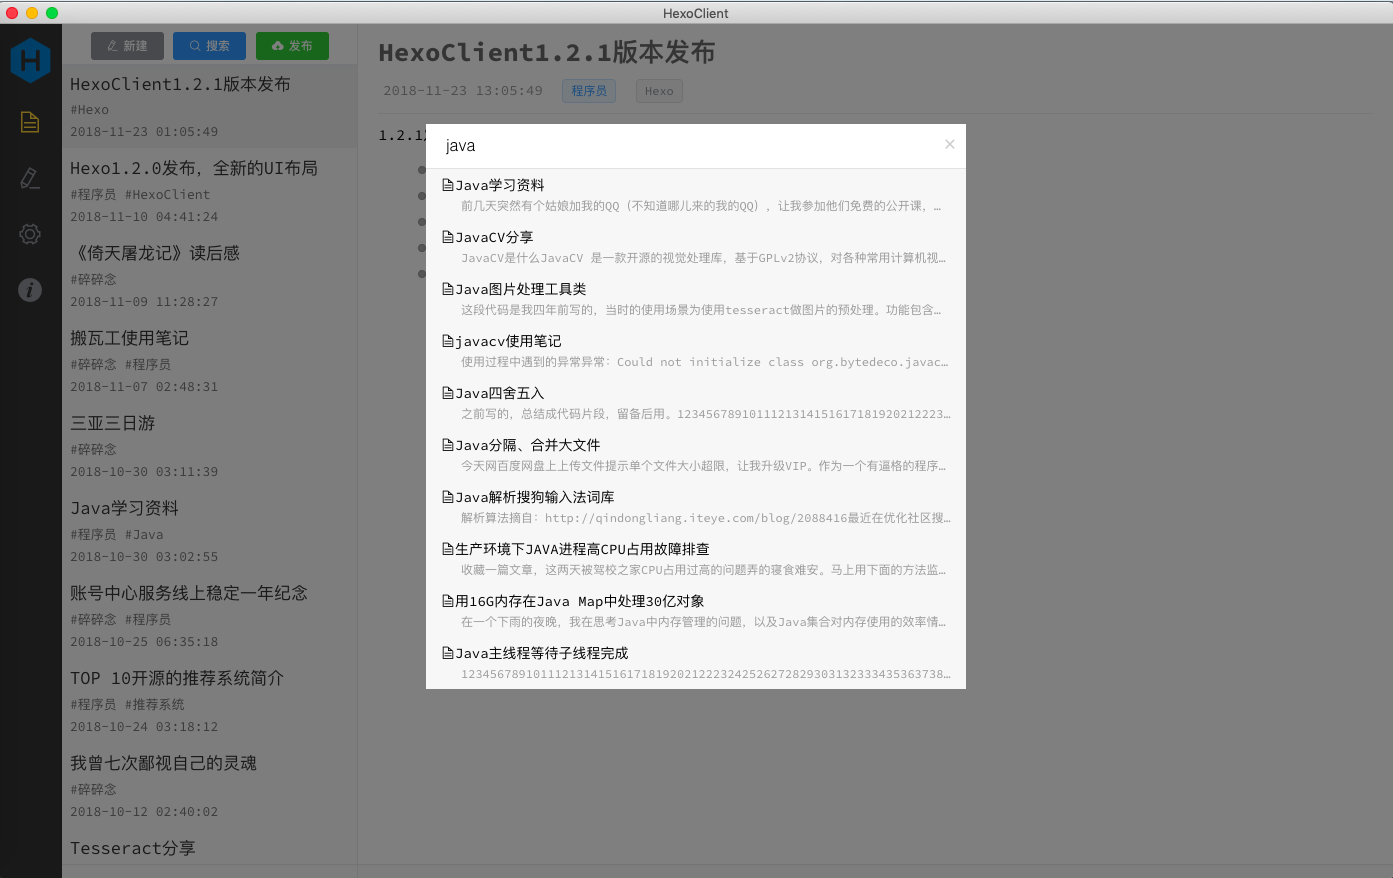Click document icon beside Java四舍五入
The image size is (1393, 878).
click(448, 393)
